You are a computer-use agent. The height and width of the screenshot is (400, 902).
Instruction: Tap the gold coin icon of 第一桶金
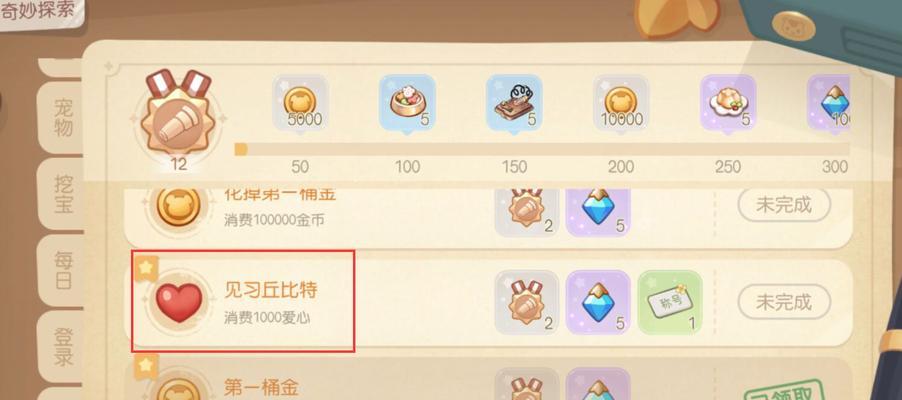tap(179, 388)
